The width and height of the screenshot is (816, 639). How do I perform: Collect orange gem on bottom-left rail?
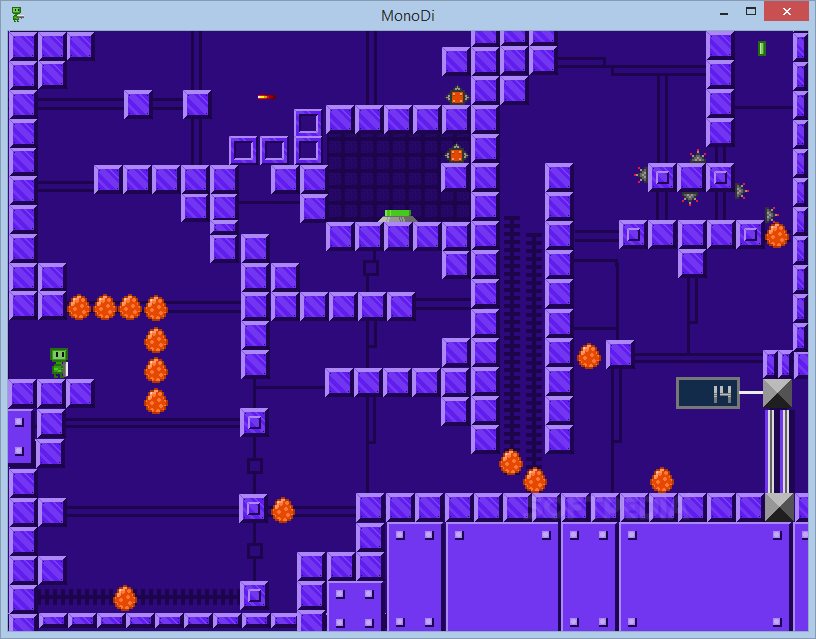pyautogui.click(x=125, y=598)
